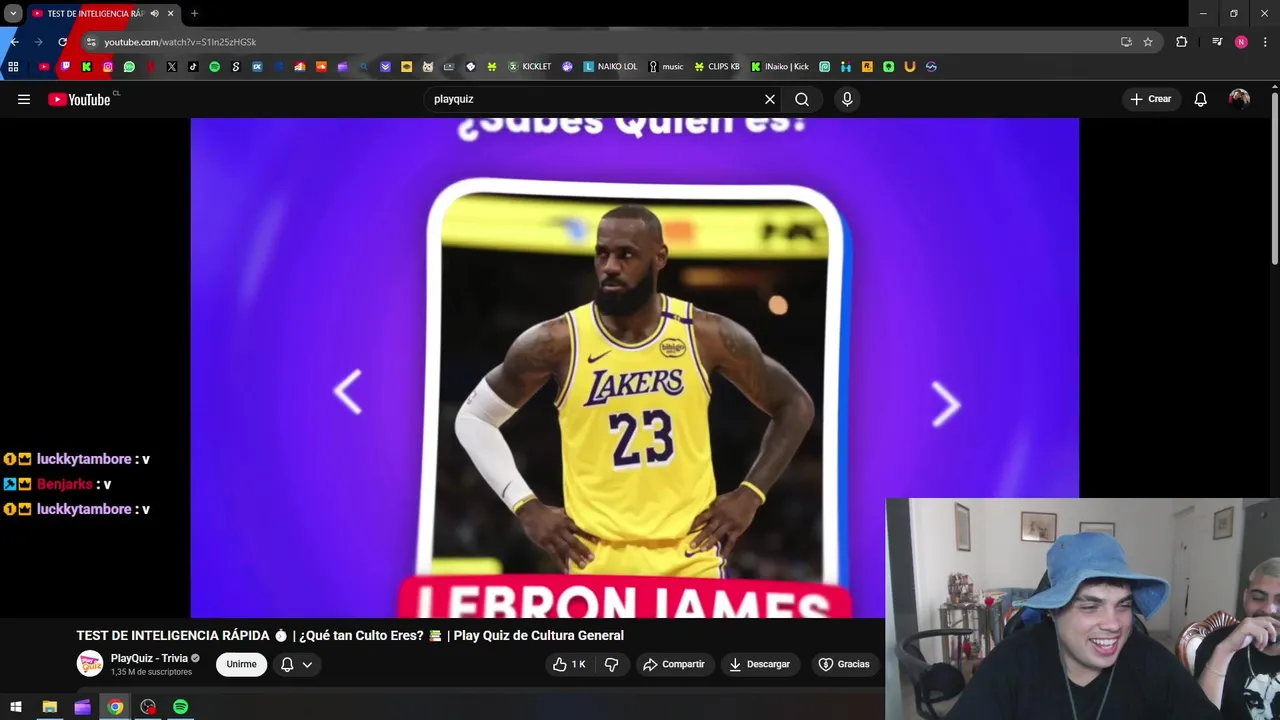Click the search magnifier button
Screen dimensions: 1280x720
(802, 99)
